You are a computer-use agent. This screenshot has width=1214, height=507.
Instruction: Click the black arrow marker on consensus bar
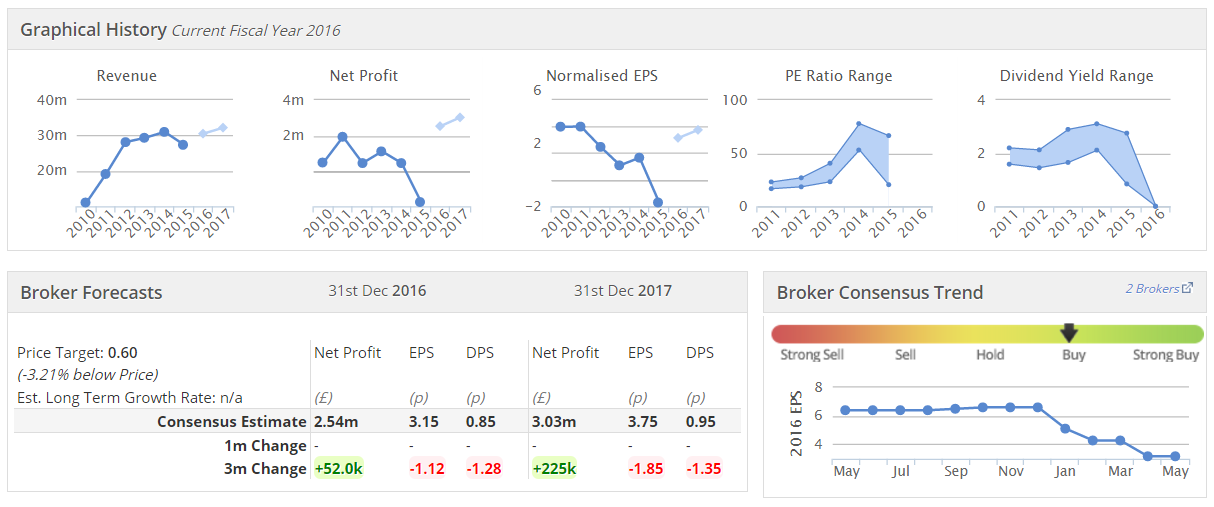[1069, 332]
